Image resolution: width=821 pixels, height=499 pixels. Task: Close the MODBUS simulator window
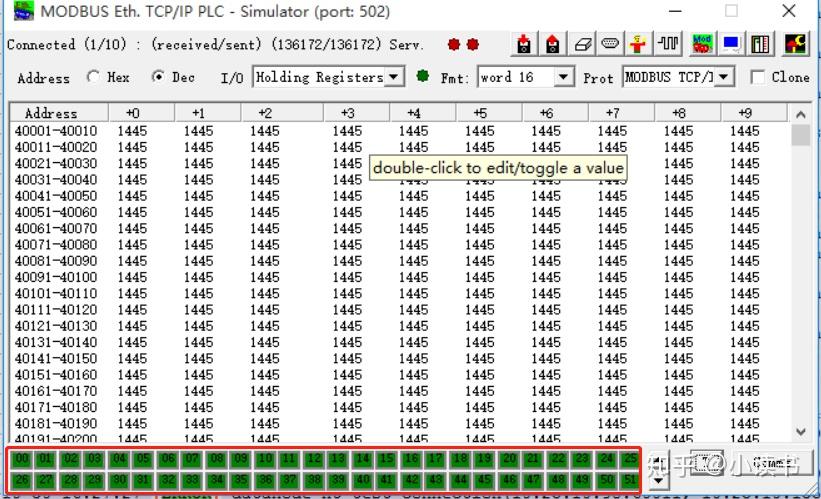pyautogui.click(x=789, y=10)
